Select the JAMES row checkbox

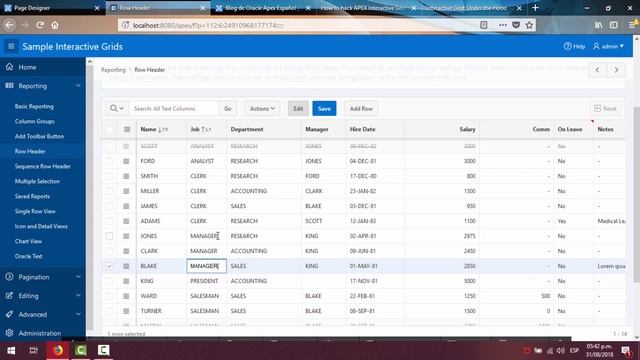coord(109,206)
